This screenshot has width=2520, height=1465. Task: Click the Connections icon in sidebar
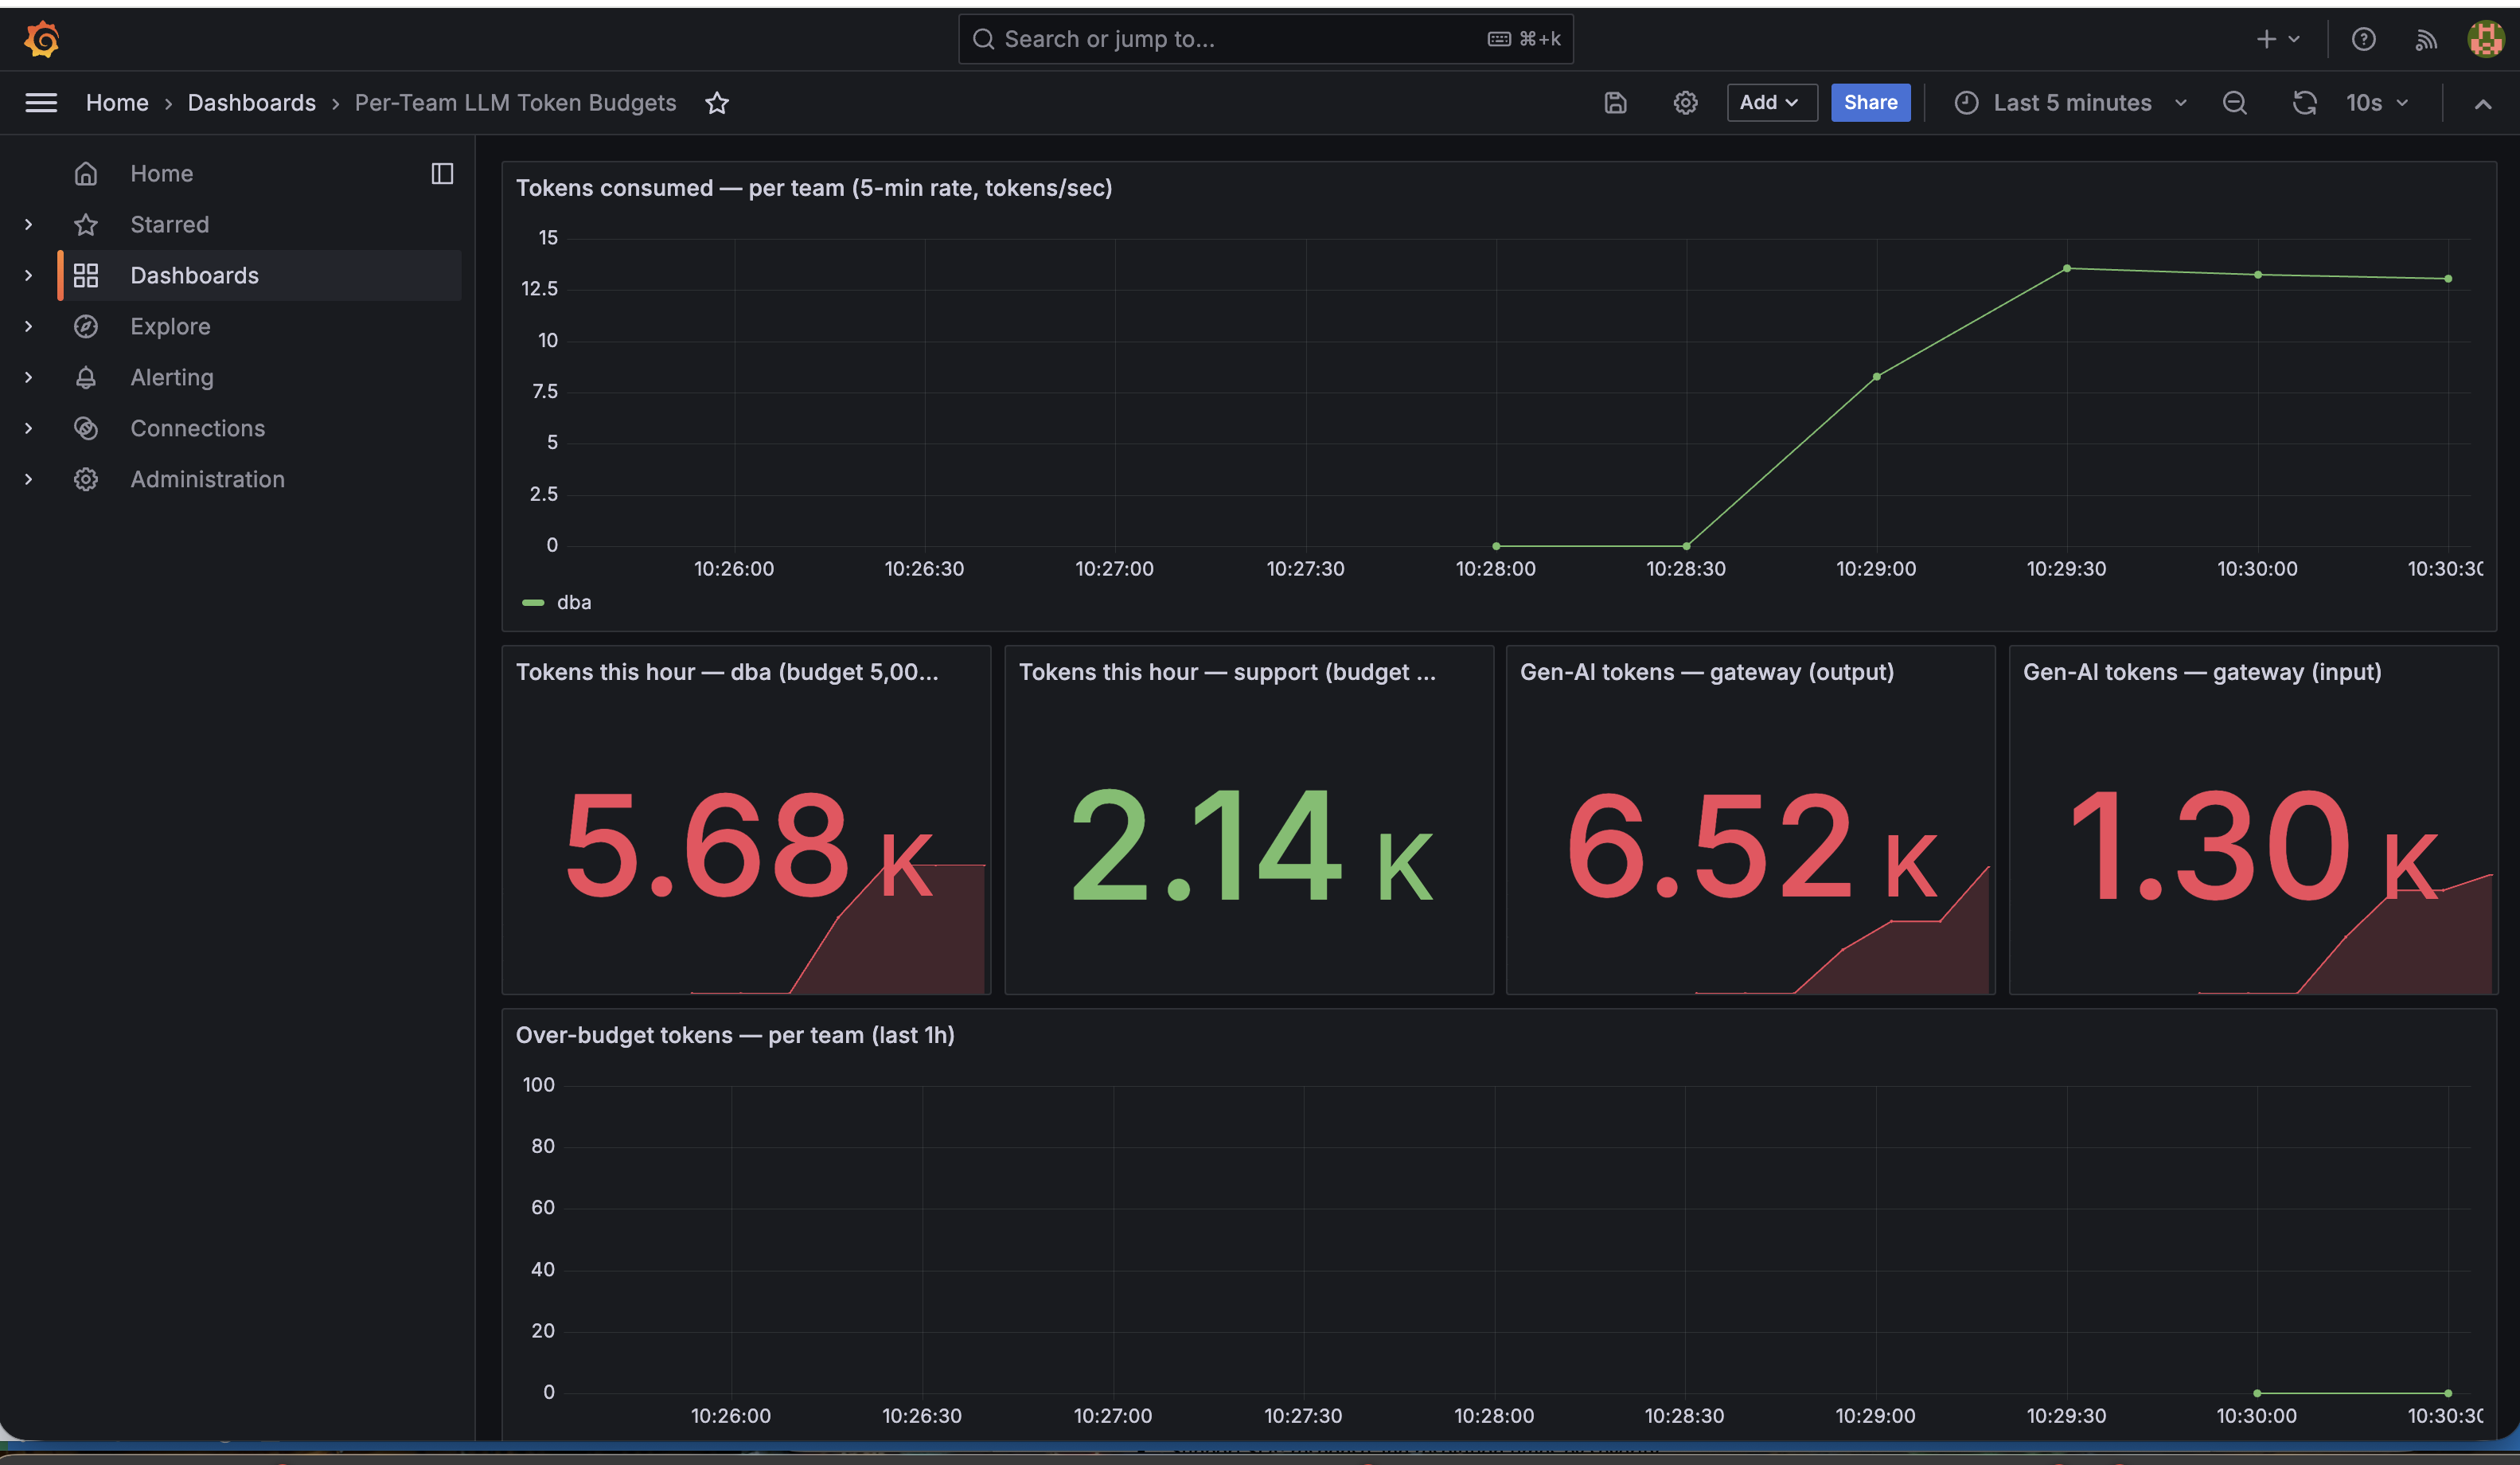point(86,428)
